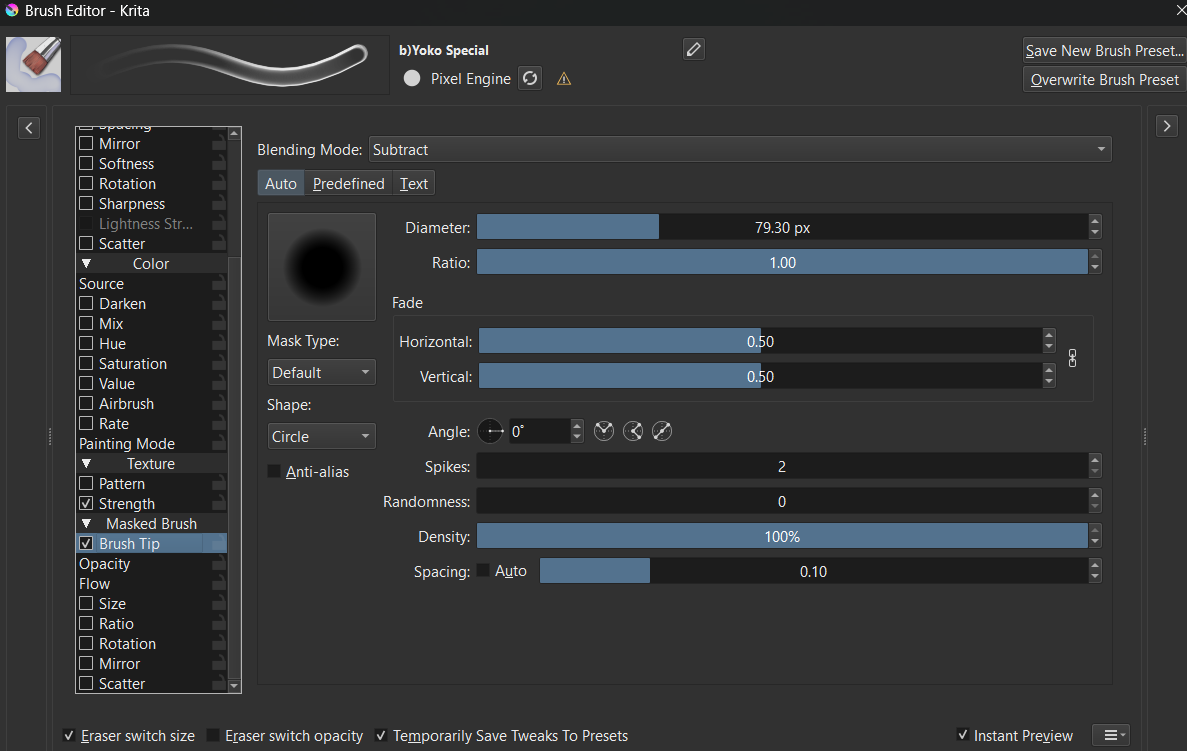
Task: Open the Shape dropdown set to Circle
Action: coord(321,437)
